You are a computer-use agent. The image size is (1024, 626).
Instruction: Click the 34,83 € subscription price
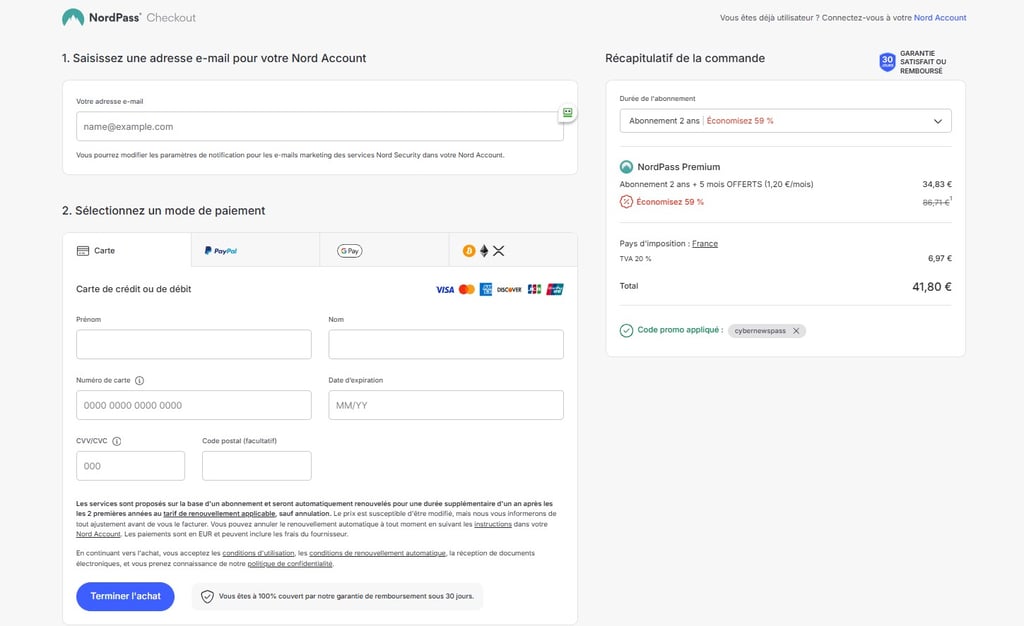point(936,184)
